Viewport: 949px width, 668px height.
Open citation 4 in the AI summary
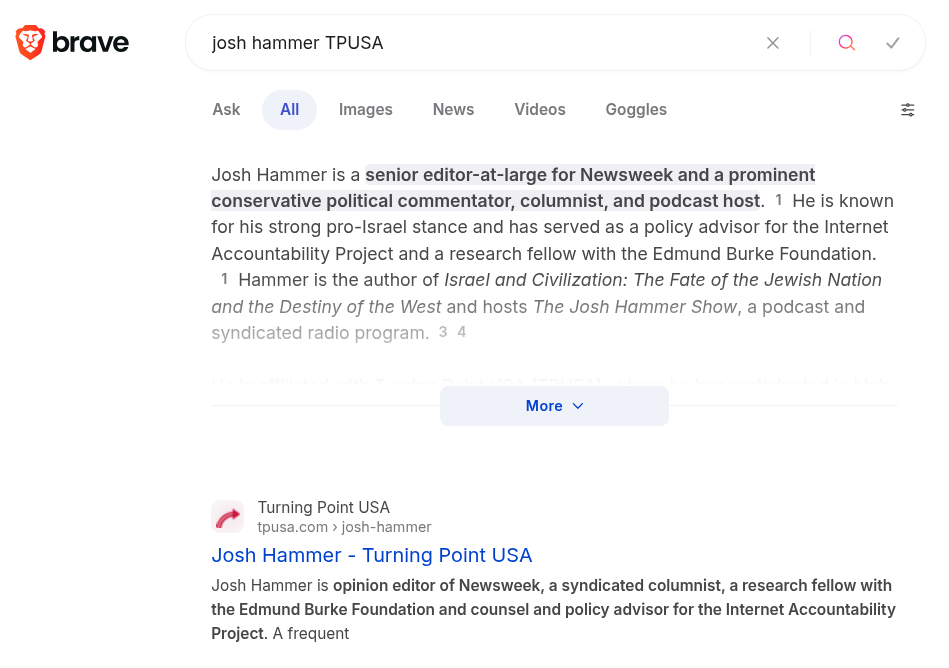[462, 332]
